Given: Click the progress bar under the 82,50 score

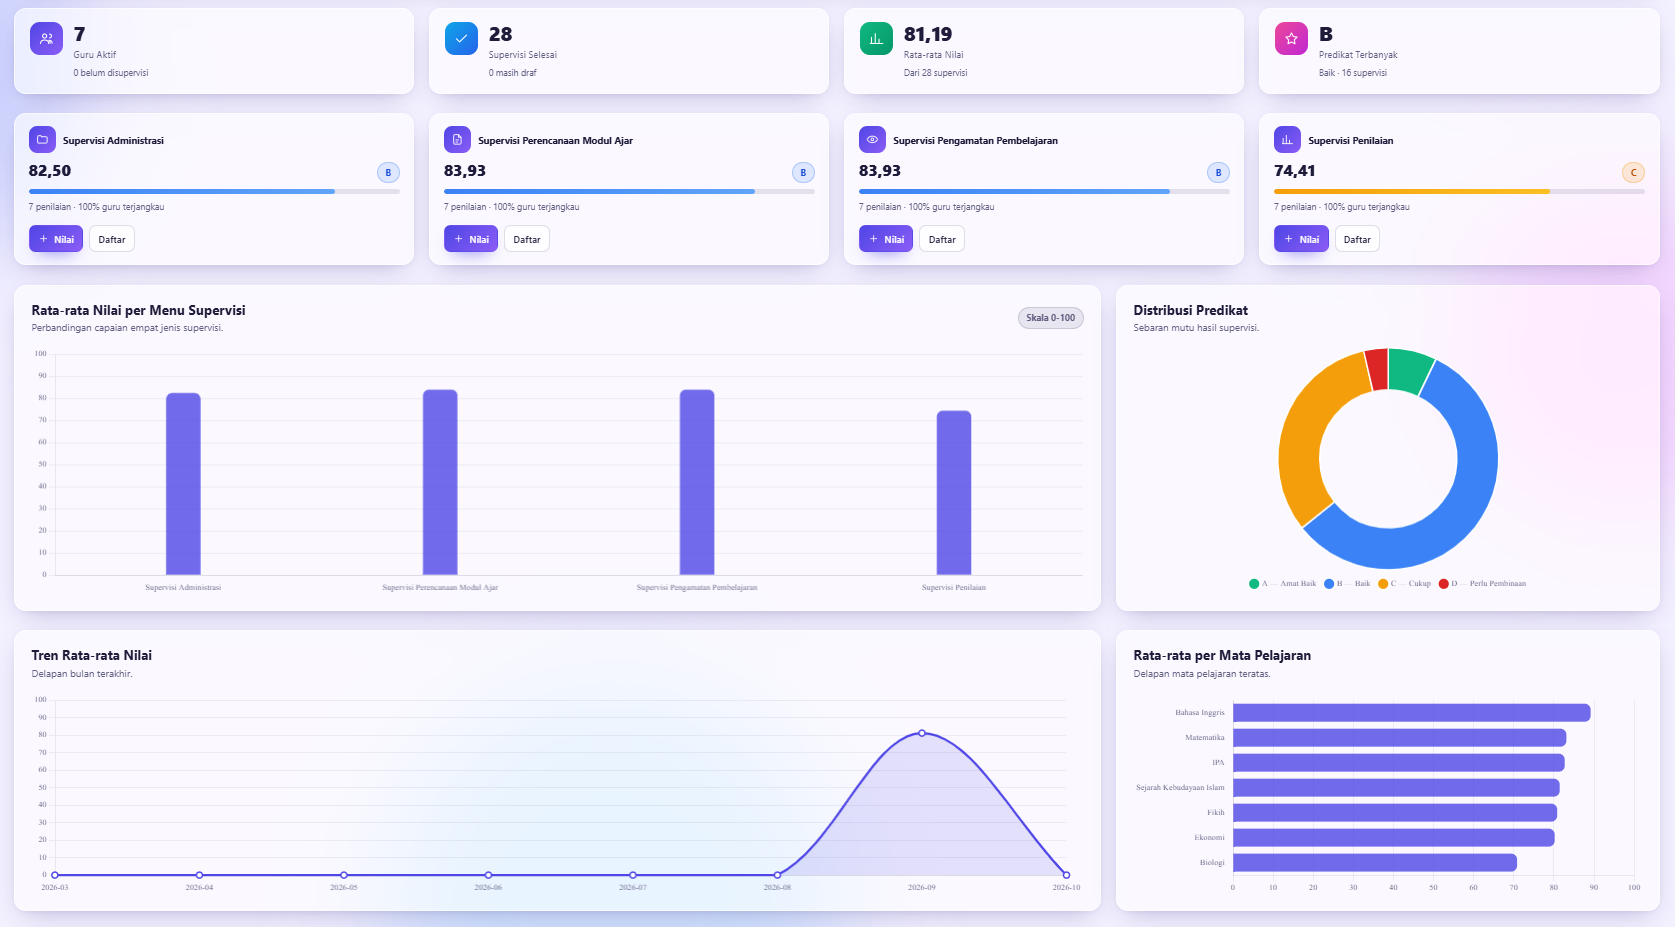Looking at the screenshot, I should [x=214, y=191].
